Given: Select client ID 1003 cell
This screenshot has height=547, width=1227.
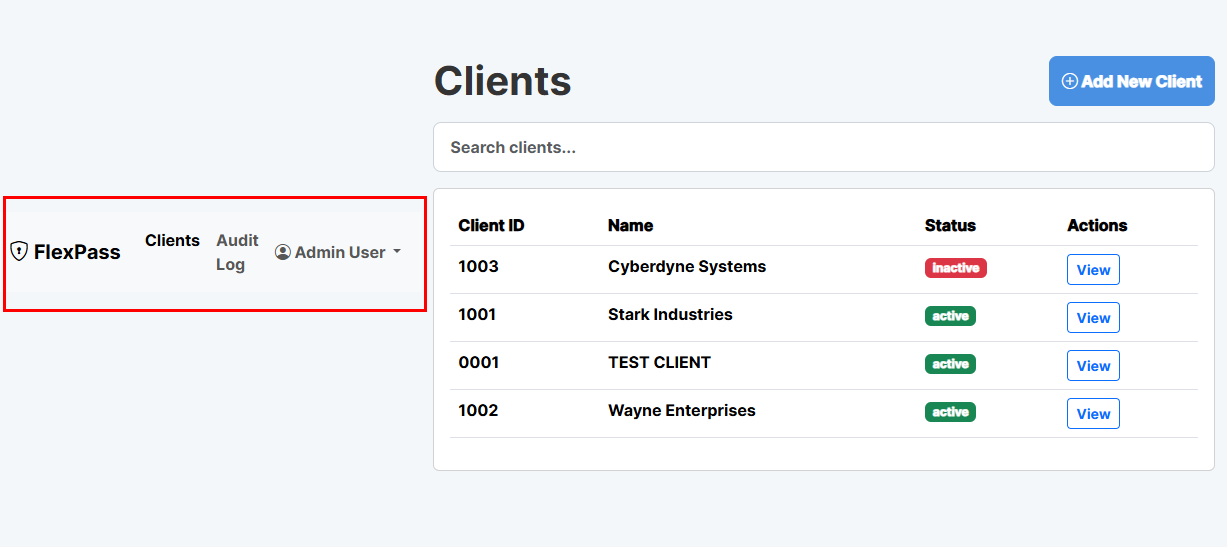Looking at the screenshot, I should (478, 267).
